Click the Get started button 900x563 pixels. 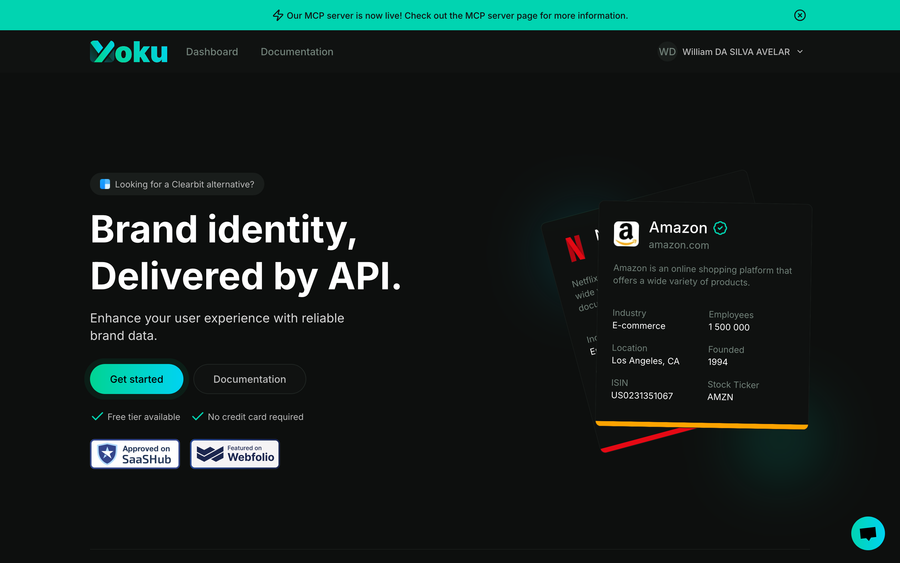click(x=137, y=379)
